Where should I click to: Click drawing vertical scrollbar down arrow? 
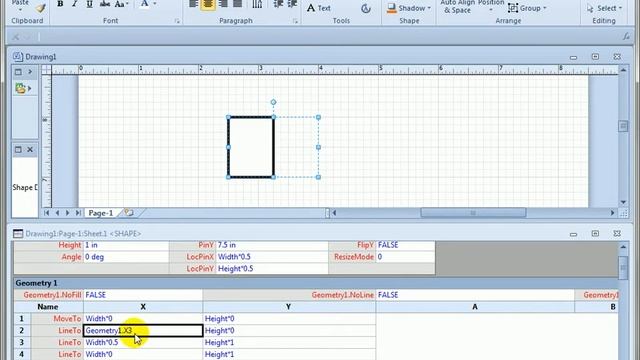(x=623, y=202)
